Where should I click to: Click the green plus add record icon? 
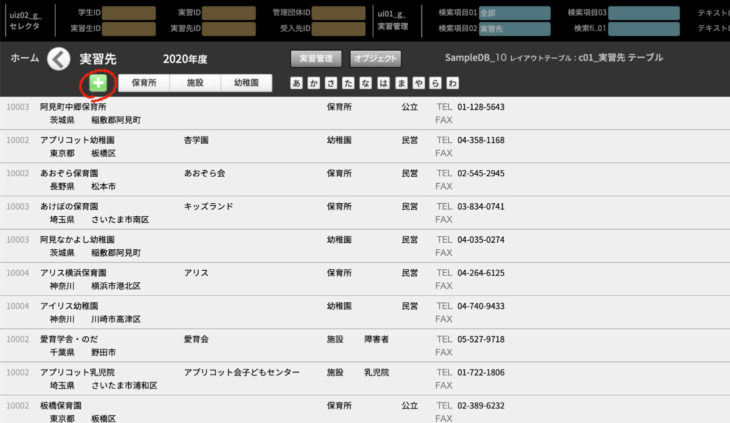click(100, 83)
